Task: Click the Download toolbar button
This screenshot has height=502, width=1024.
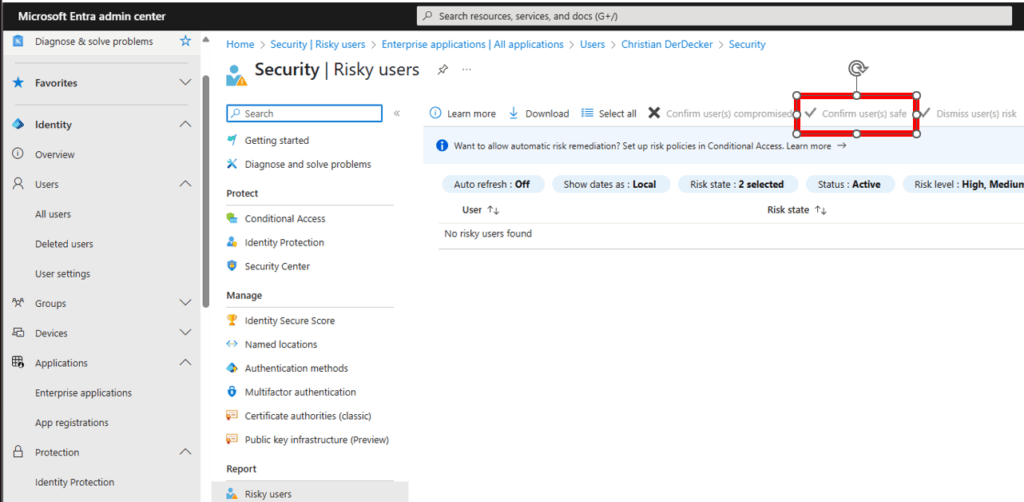Action: click(x=538, y=114)
